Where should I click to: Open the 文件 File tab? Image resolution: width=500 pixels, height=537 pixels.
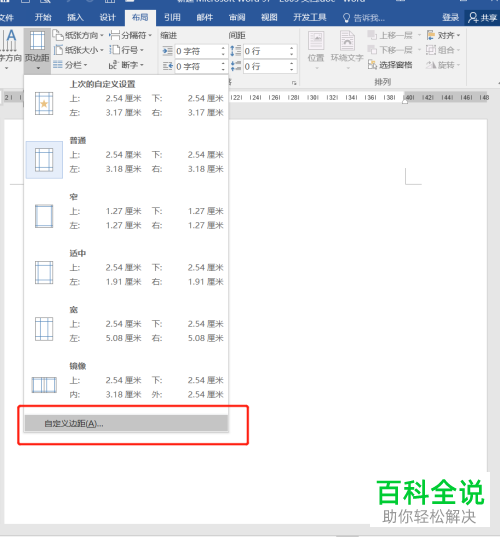click(7, 17)
